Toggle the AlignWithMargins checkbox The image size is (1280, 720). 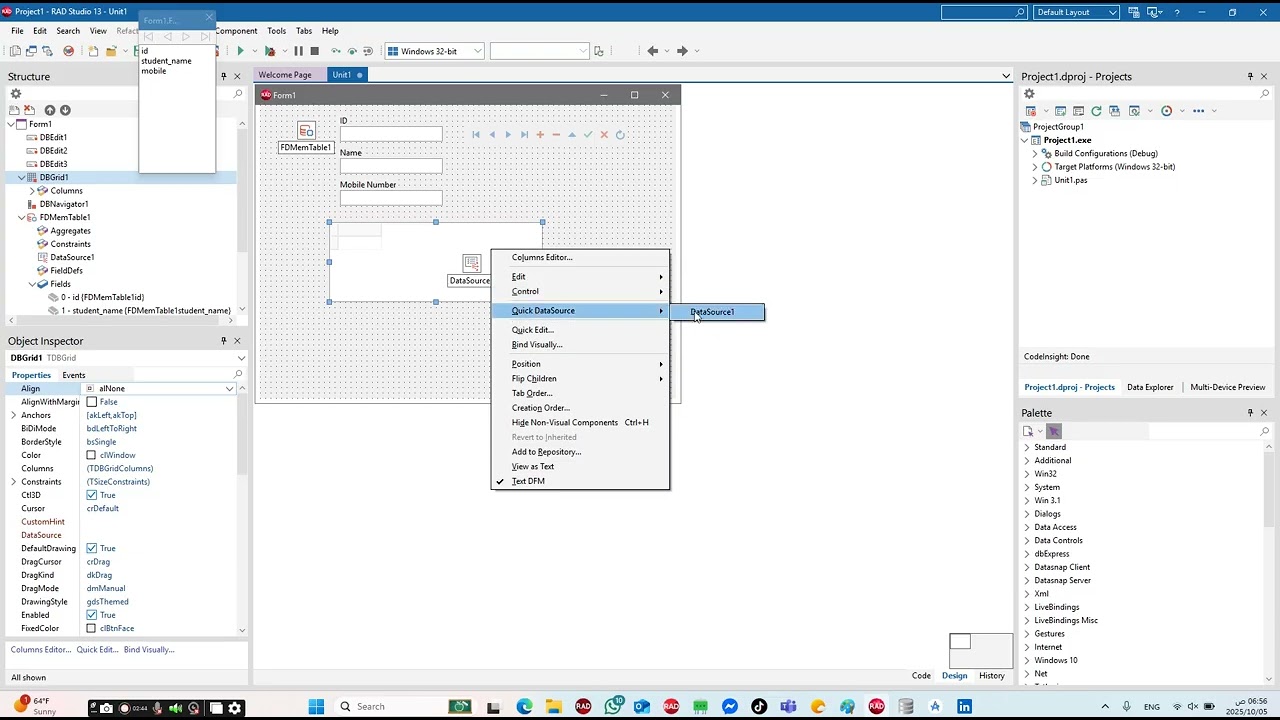[x=92, y=402]
